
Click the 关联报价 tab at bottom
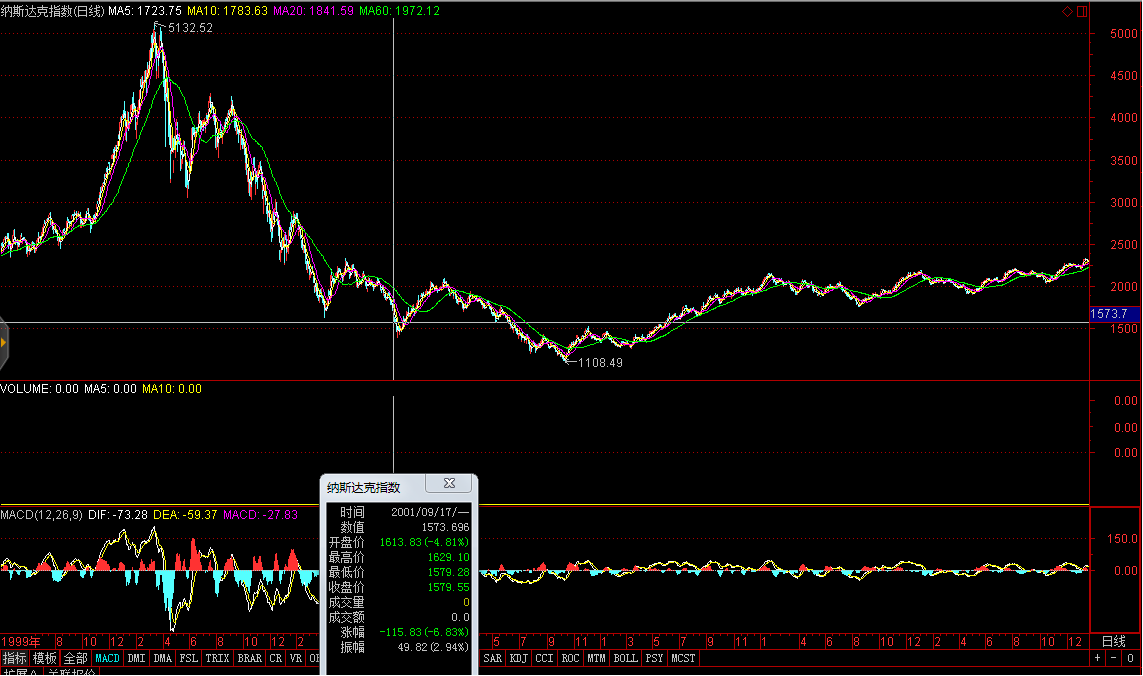click(x=71, y=672)
